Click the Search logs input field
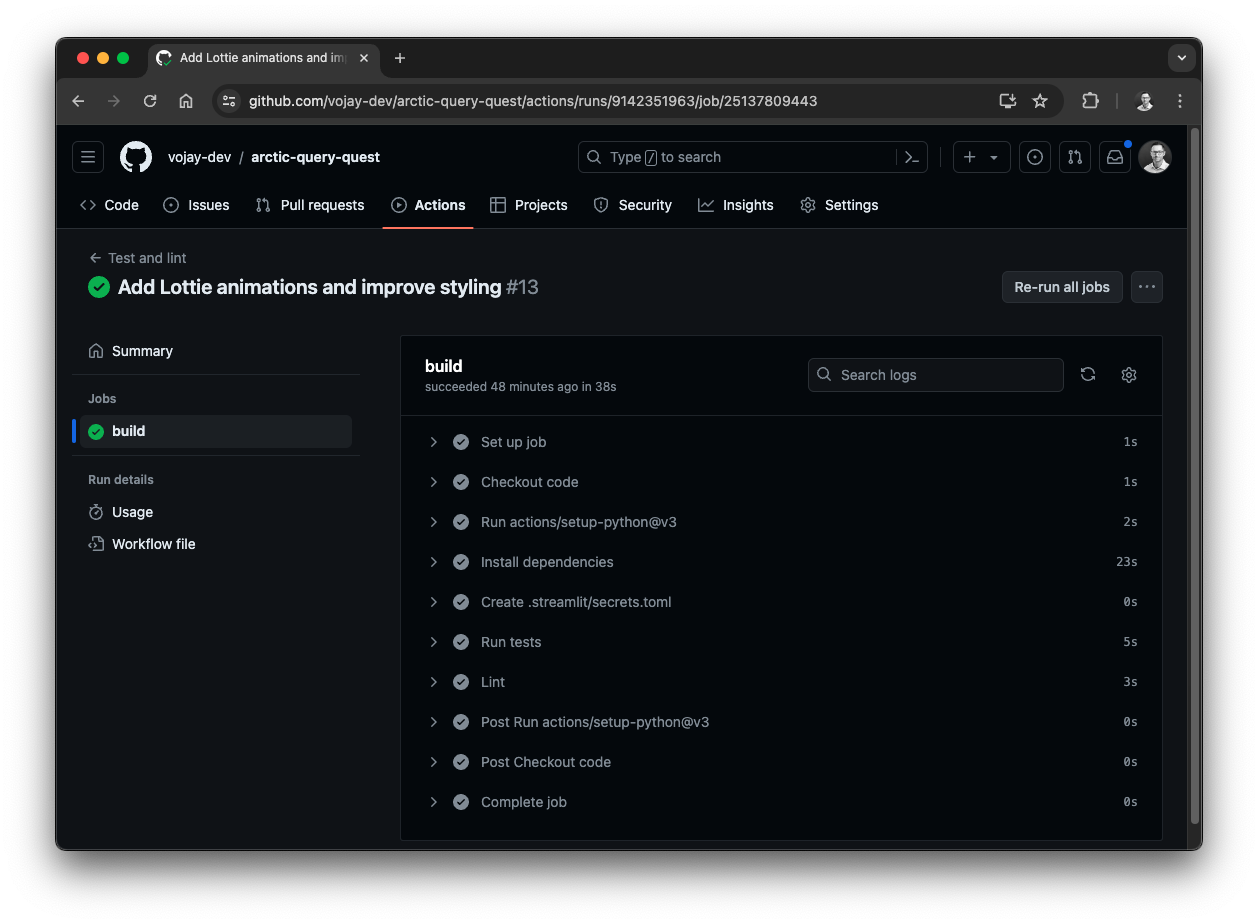The height and width of the screenshot is (924, 1258). (x=936, y=375)
